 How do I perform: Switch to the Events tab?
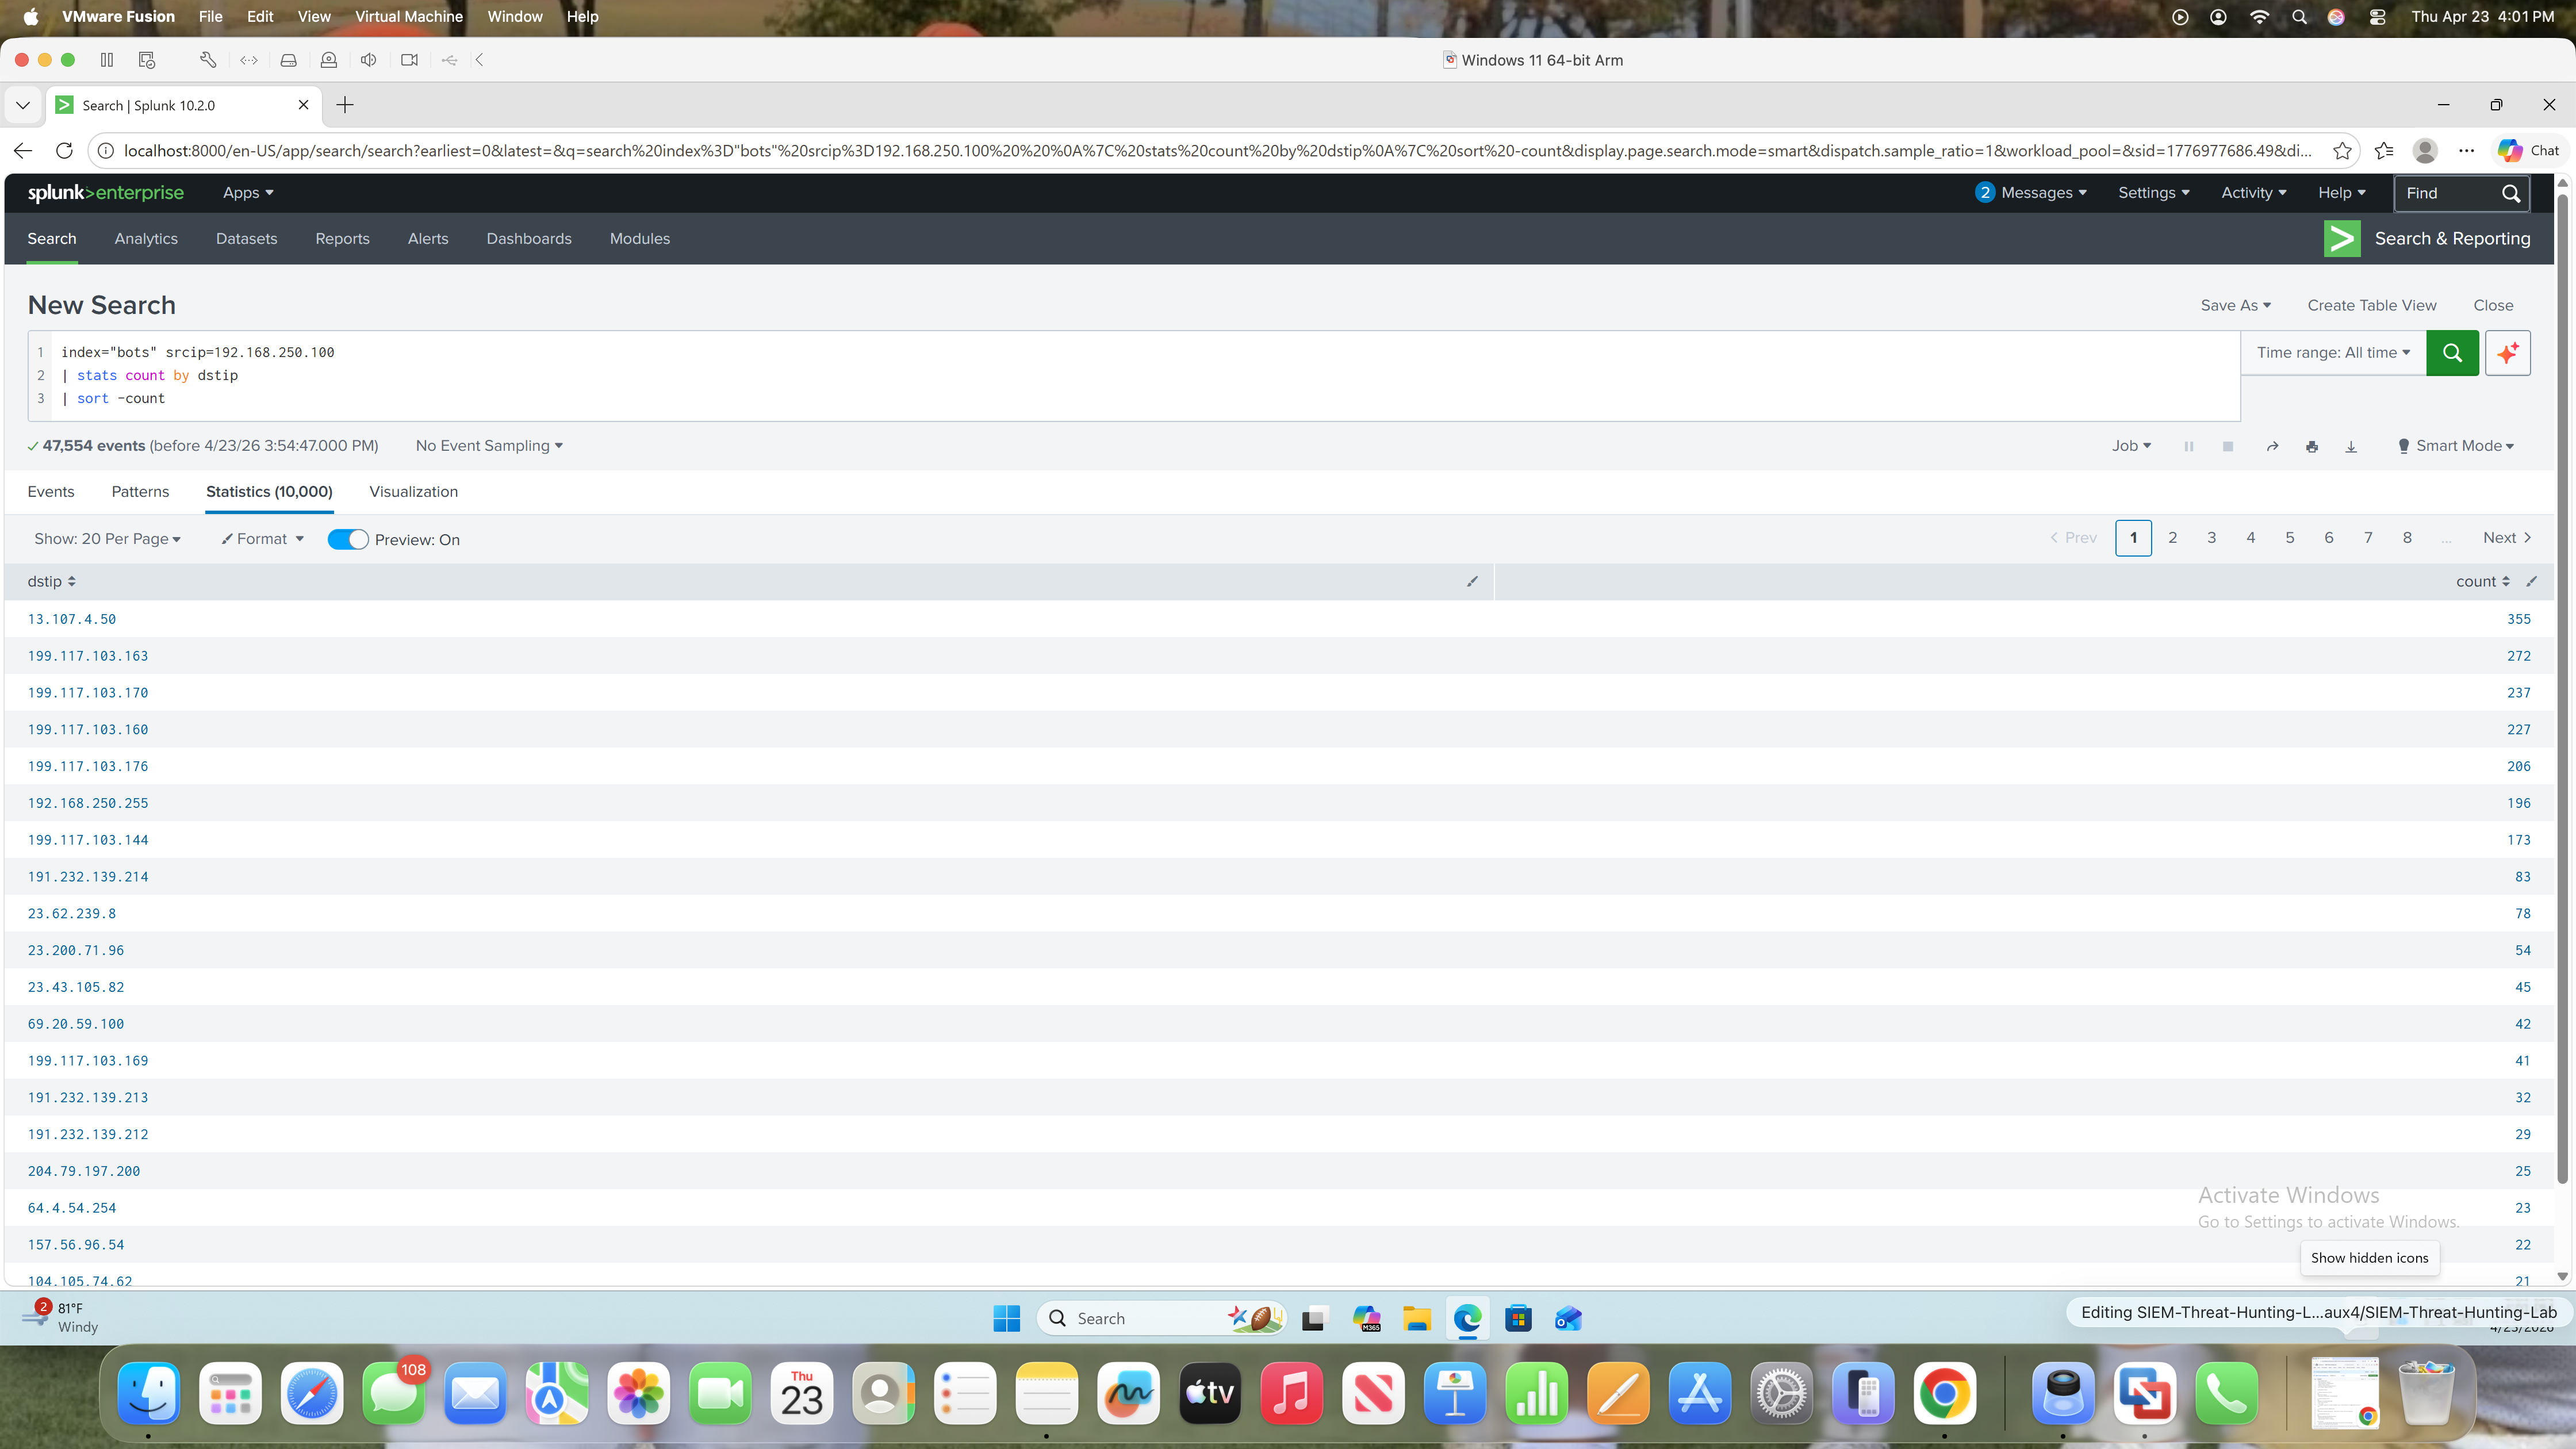[51, 492]
